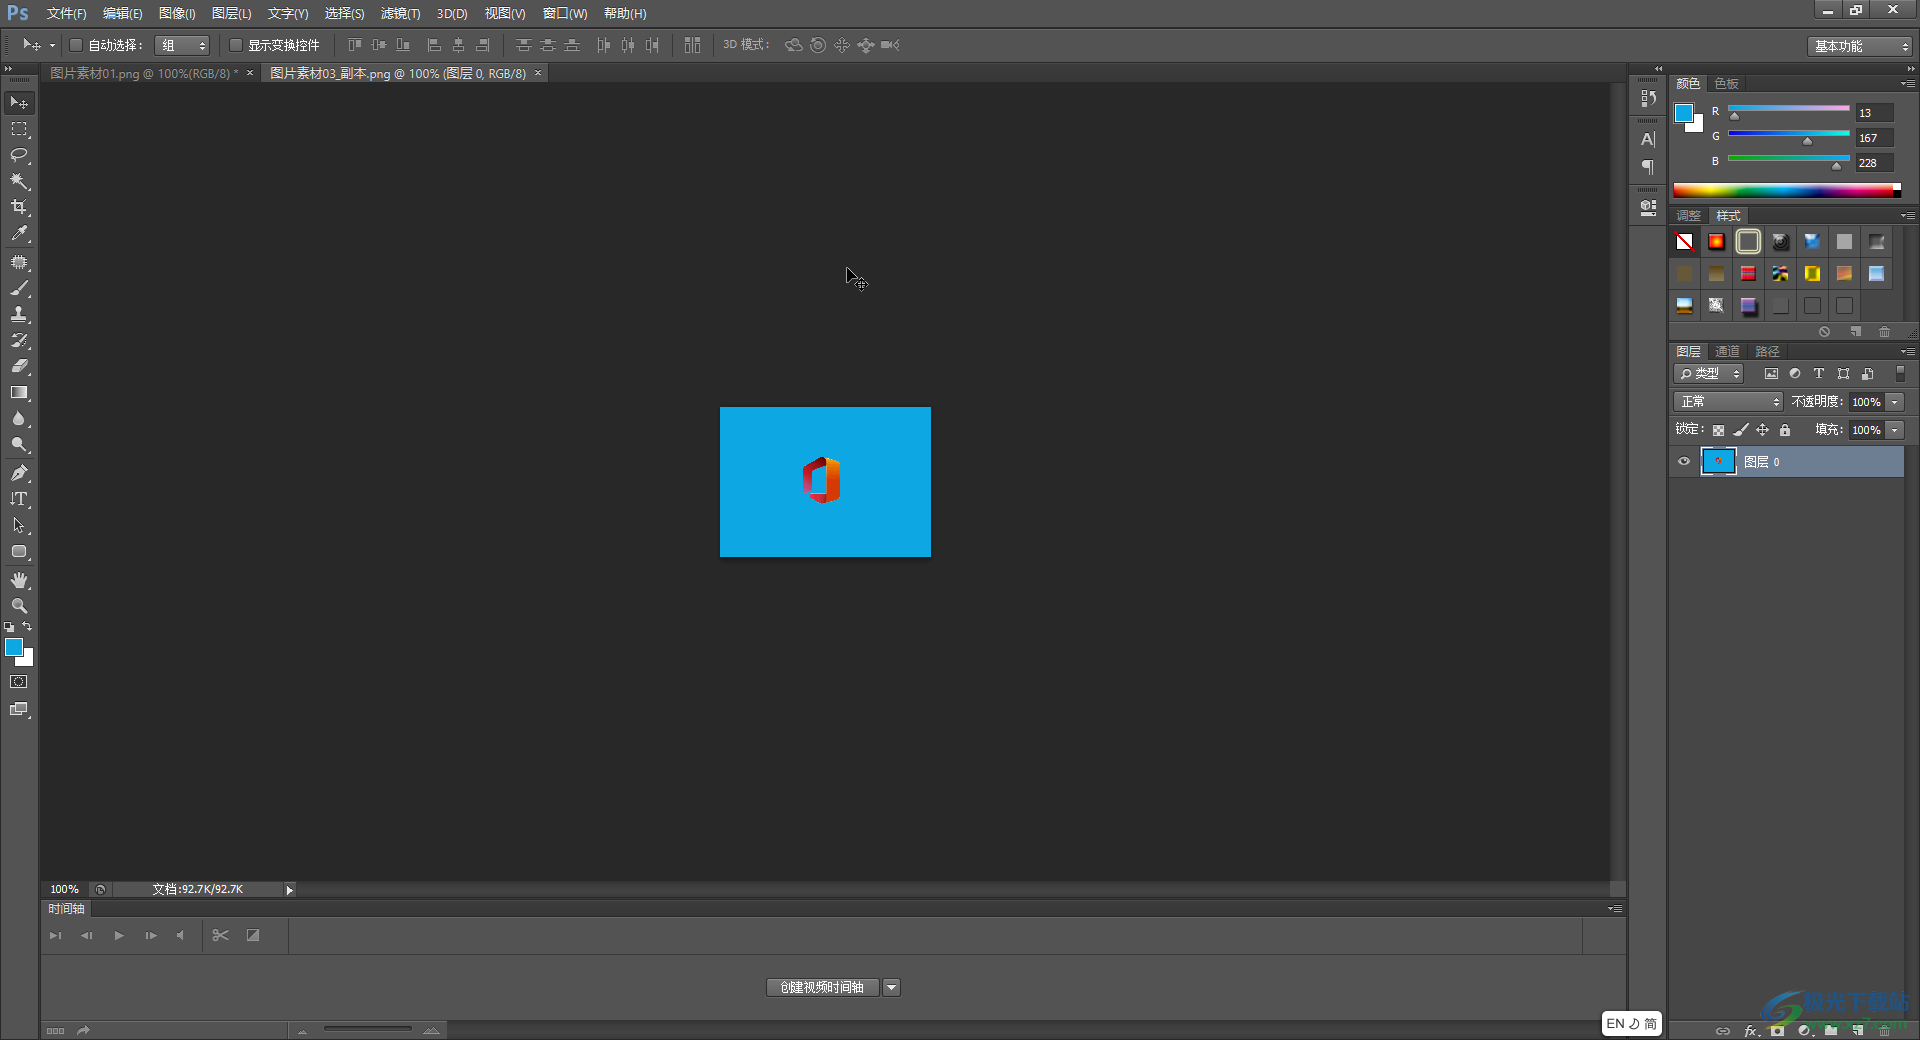
Task: Open the Color panel flyout menu
Action: coord(1907,84)
